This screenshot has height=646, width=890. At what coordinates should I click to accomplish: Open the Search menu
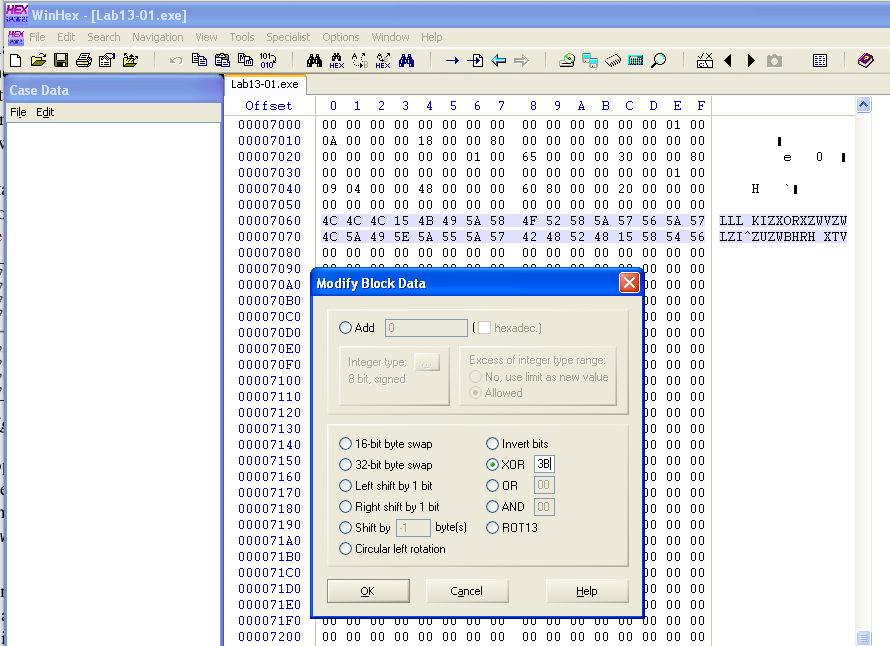tap(103, 37)
